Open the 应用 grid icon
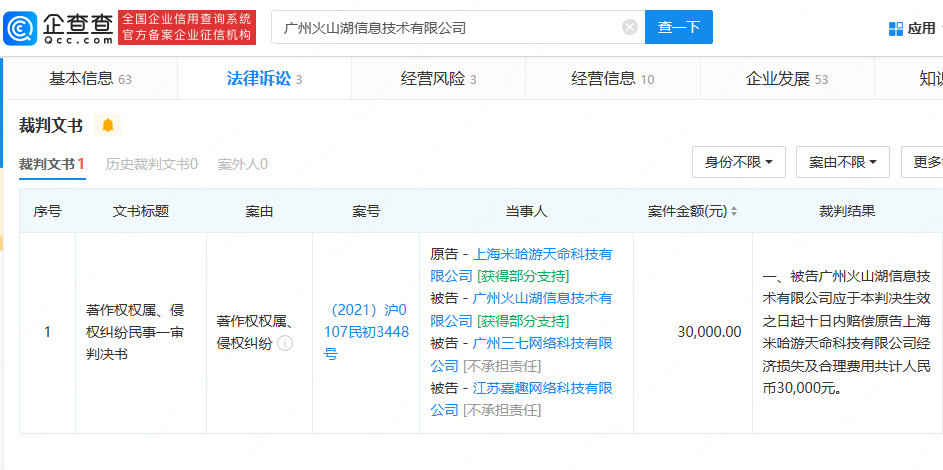The height and width of the screenshot is (470, 943). pyautogui.click(x=895, y=28)
